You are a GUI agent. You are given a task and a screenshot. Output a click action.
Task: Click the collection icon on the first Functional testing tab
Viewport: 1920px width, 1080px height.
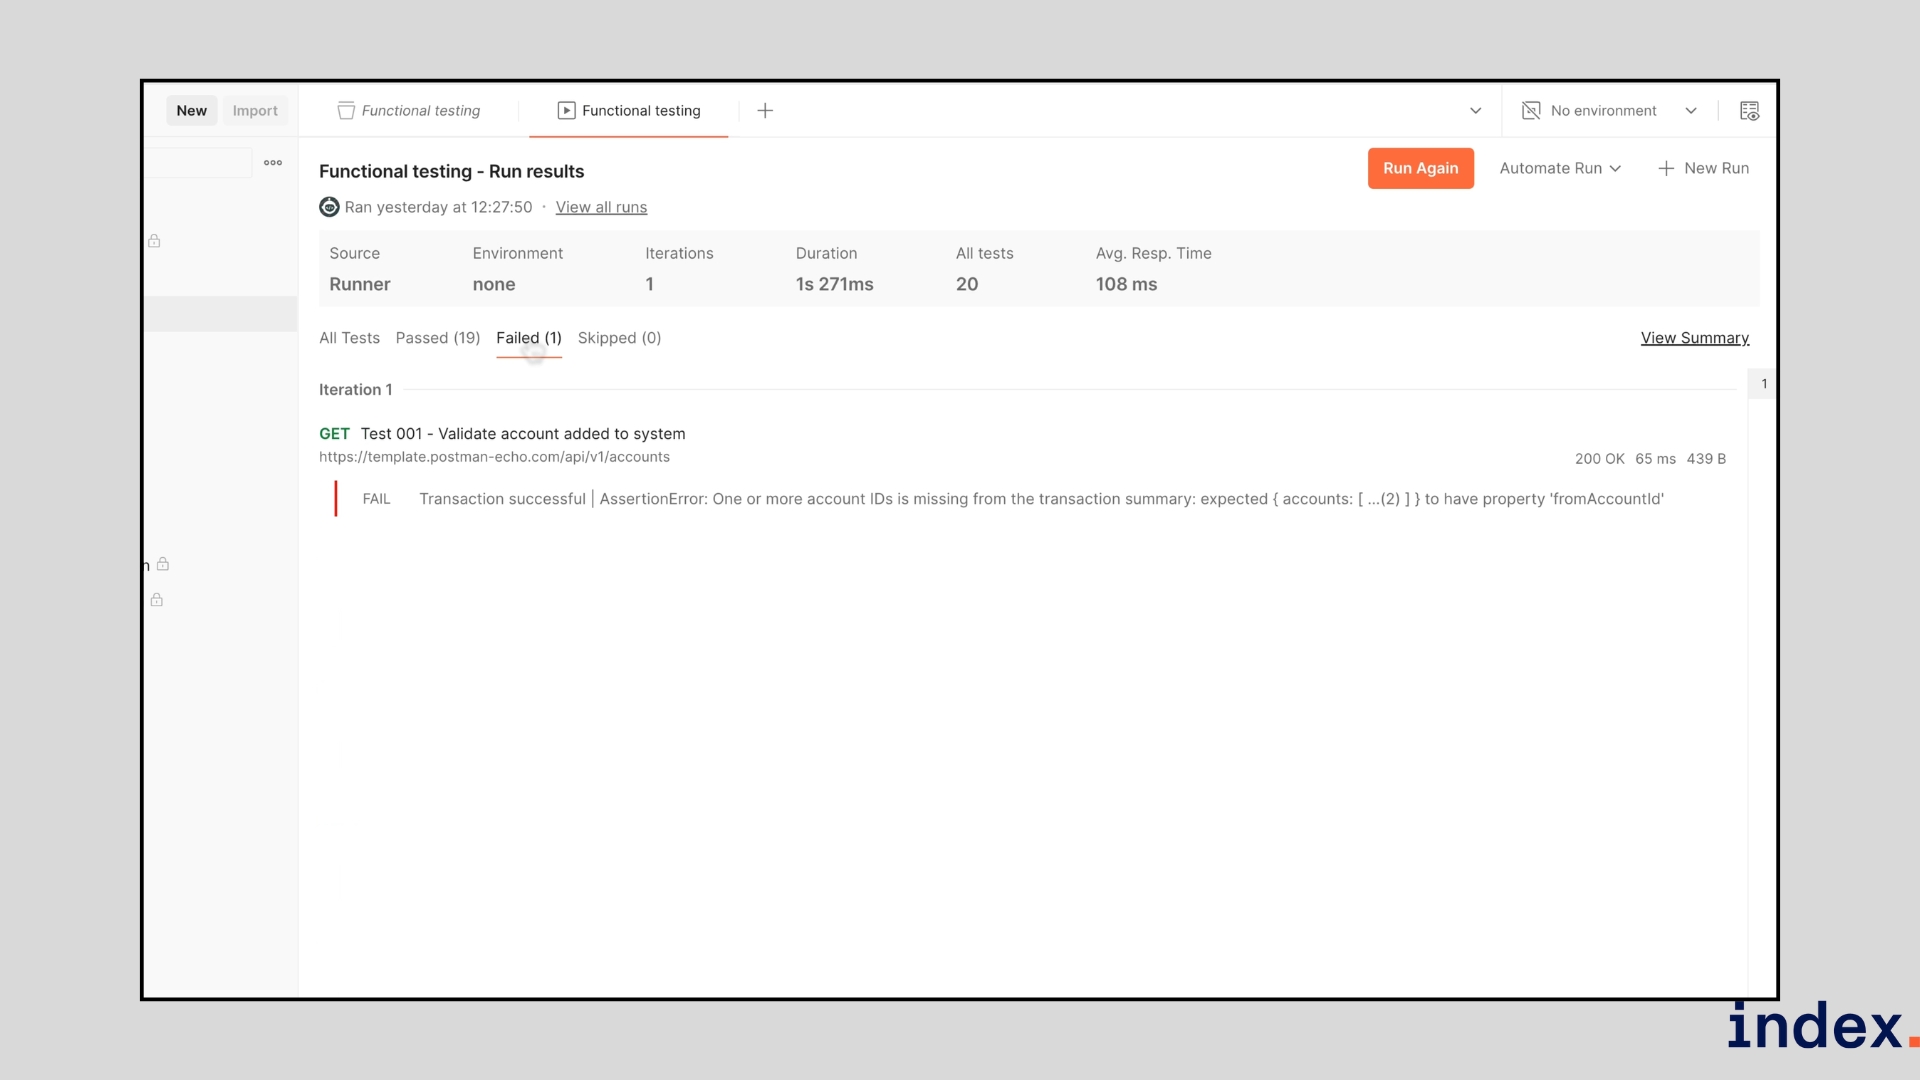pos(346,110)
